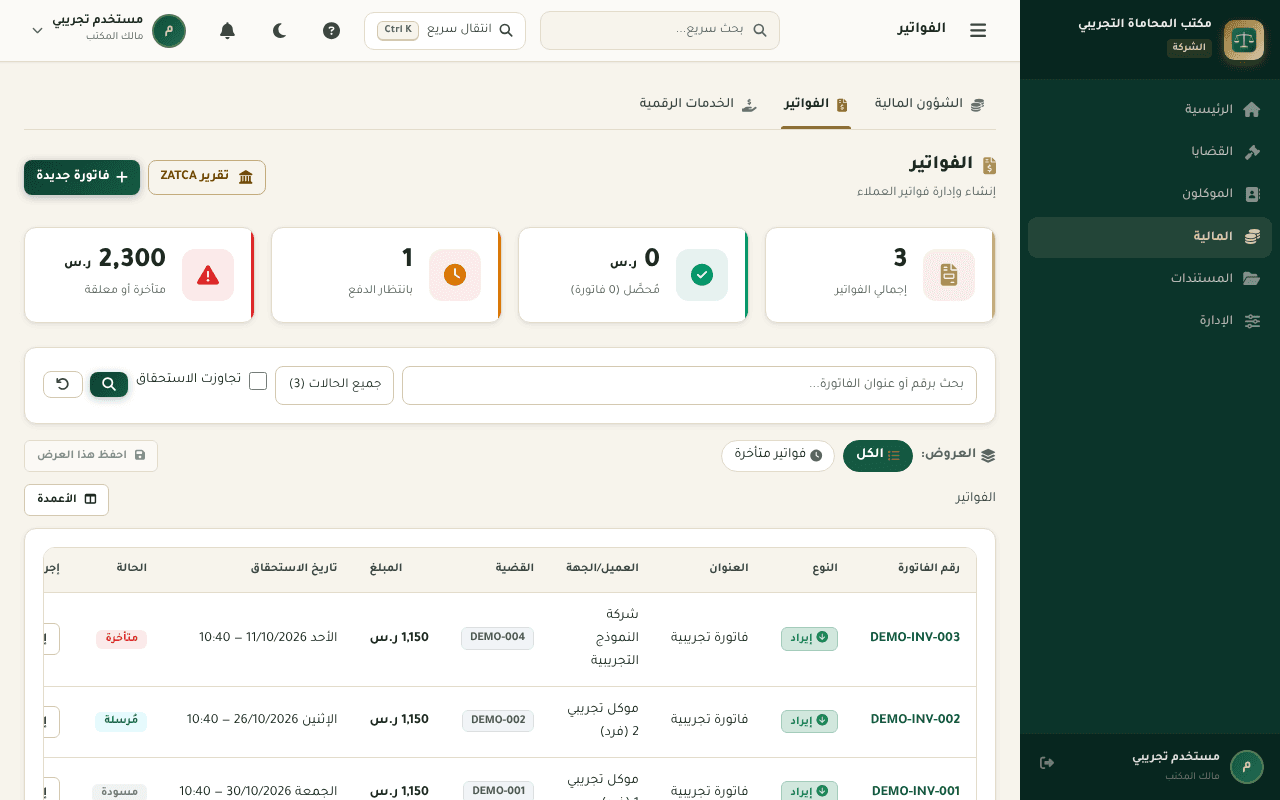
Task: Click the المبلغ column header
Action: [x=386, y=568]
